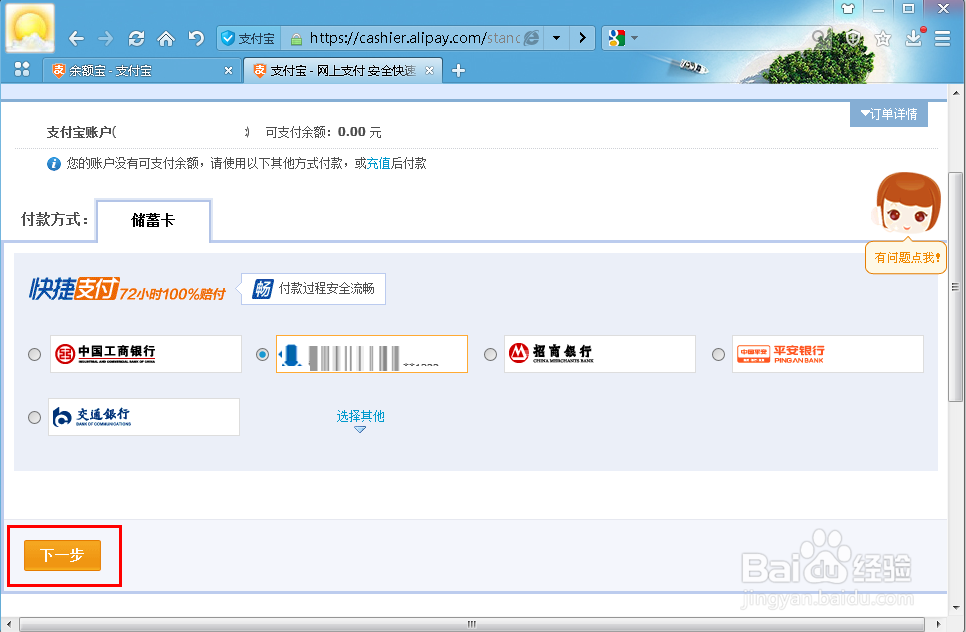
Task: Click the browser home icon
Action: 167,37
